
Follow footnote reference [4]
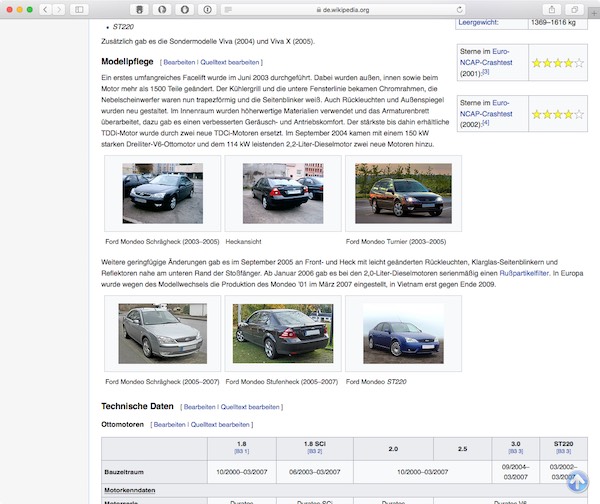click(485, 122)
